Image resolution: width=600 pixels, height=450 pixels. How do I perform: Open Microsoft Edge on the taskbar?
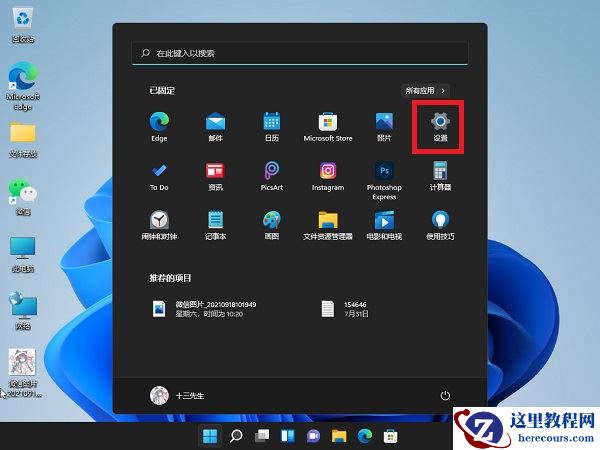click(x=365, y=436)
